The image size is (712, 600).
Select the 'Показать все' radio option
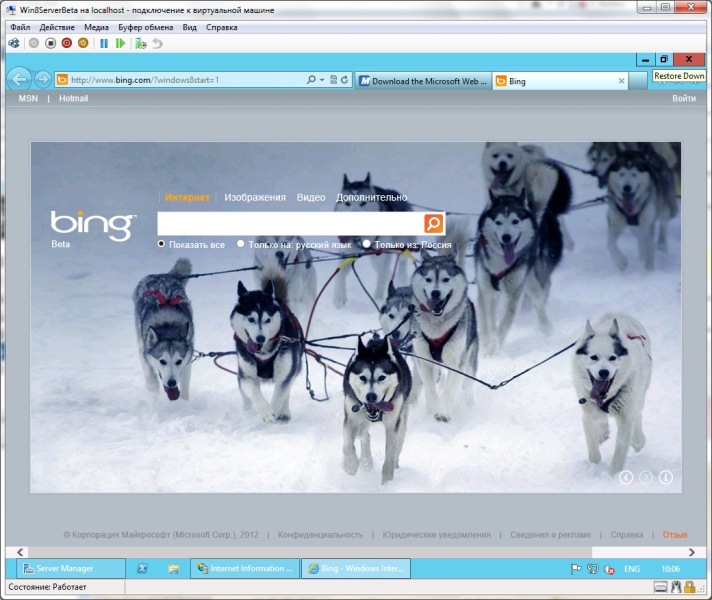click(x=162, y=244)
